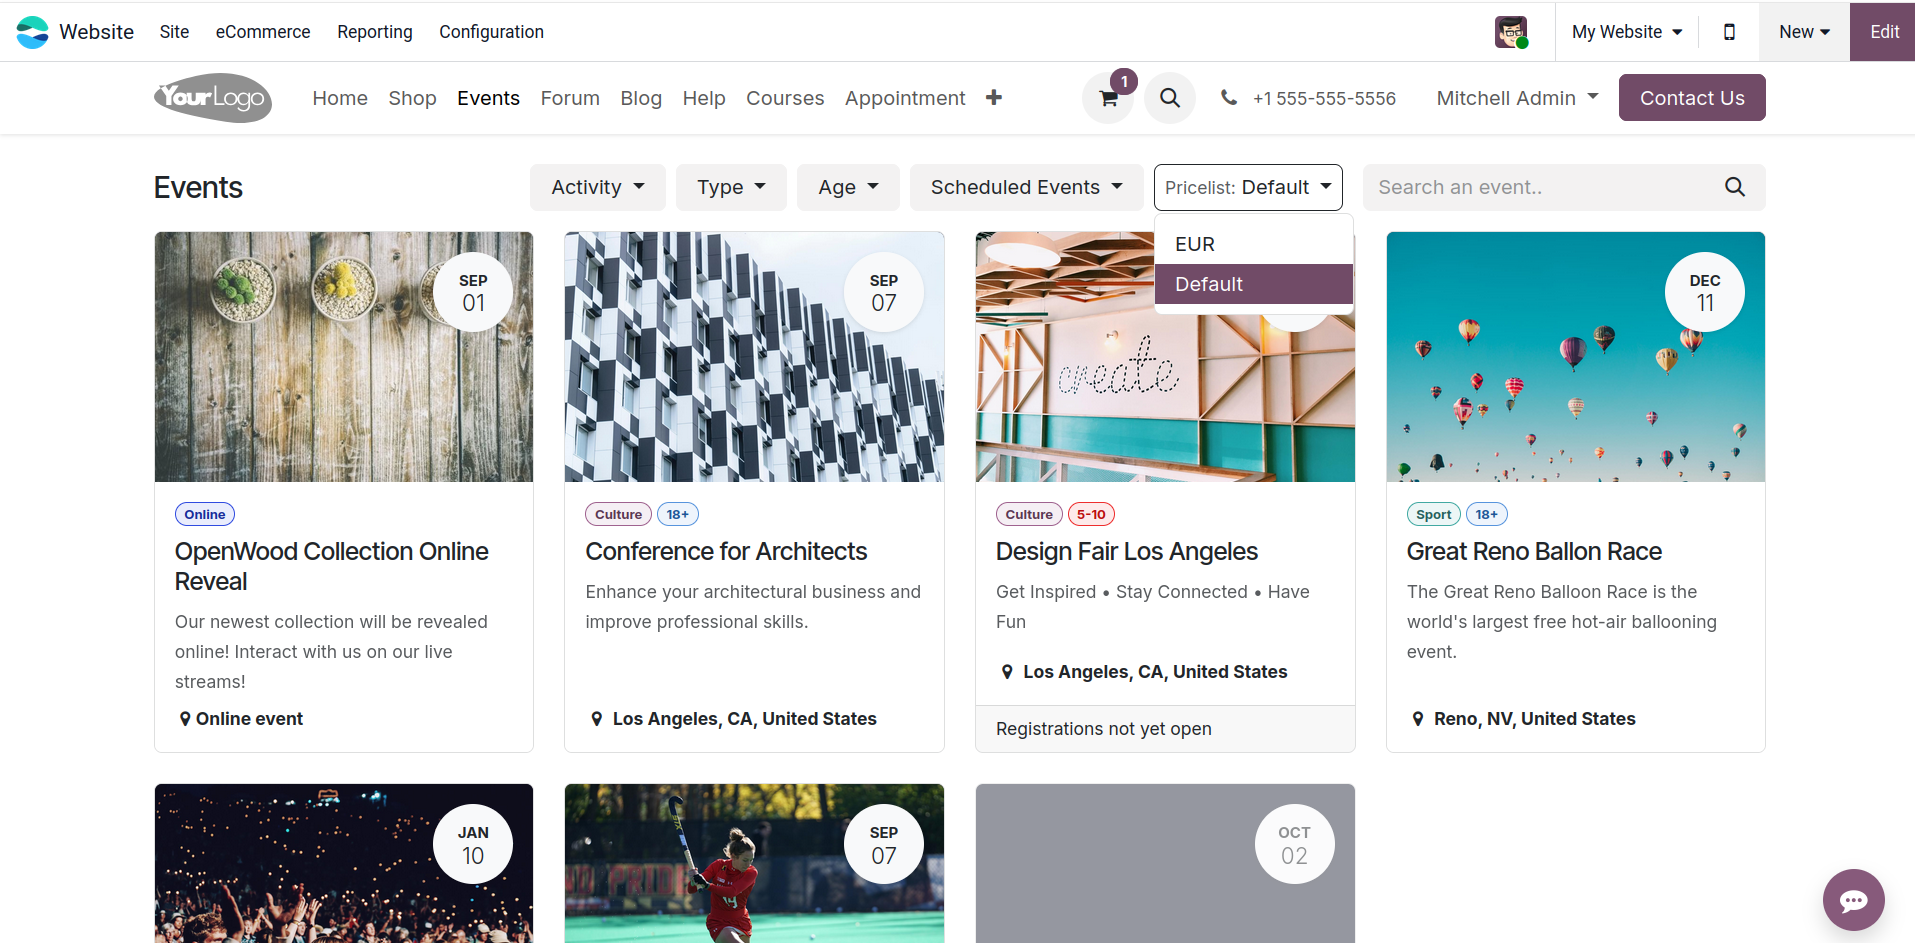Focus the Search an event field
This screenshot has width=1915, height=943.
click(1540, 187)
